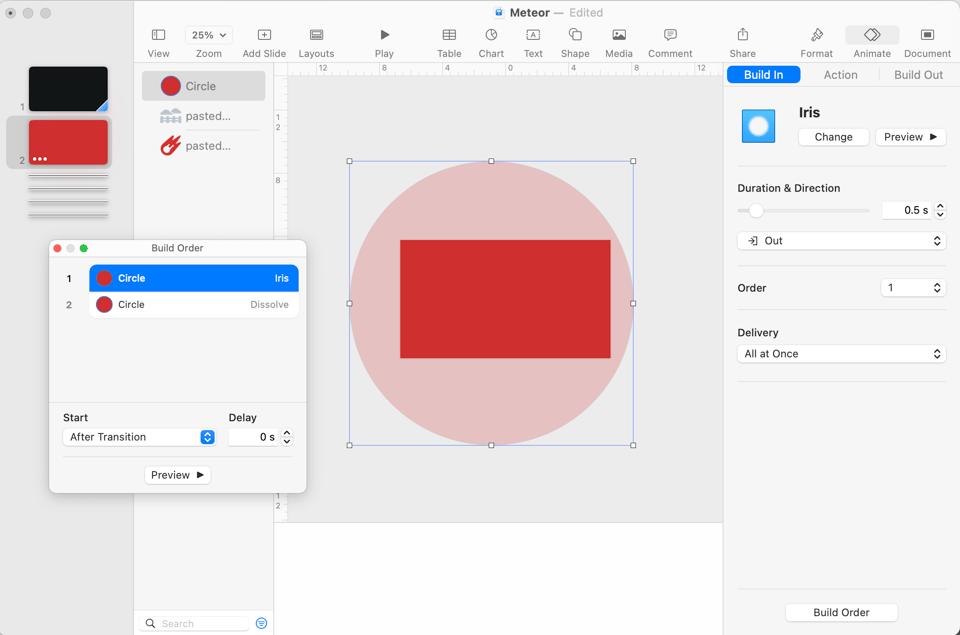Preview the Iris build effect
This screenshot has width=960, height=635.
(910, 137)
